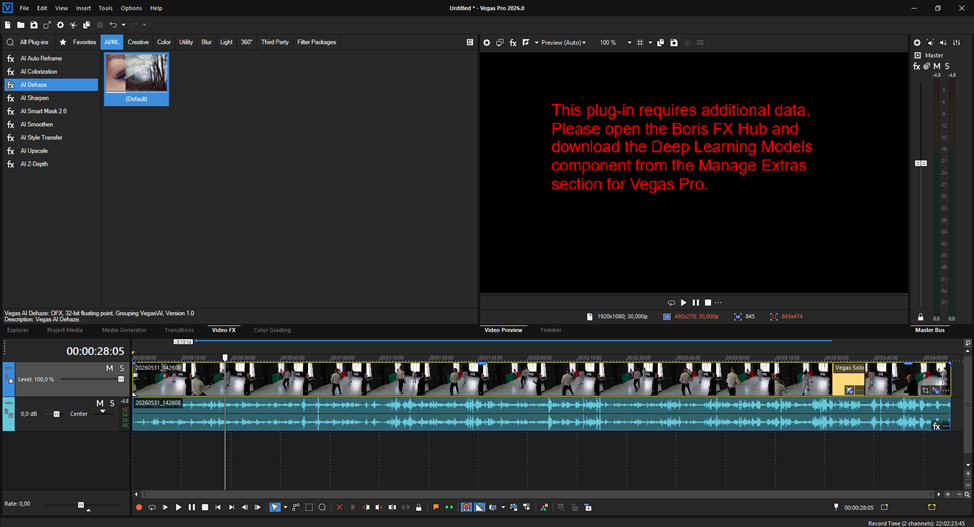Viewport: 974px width, 527px height.
Task: Open the Tools menu
Action: 106,8
